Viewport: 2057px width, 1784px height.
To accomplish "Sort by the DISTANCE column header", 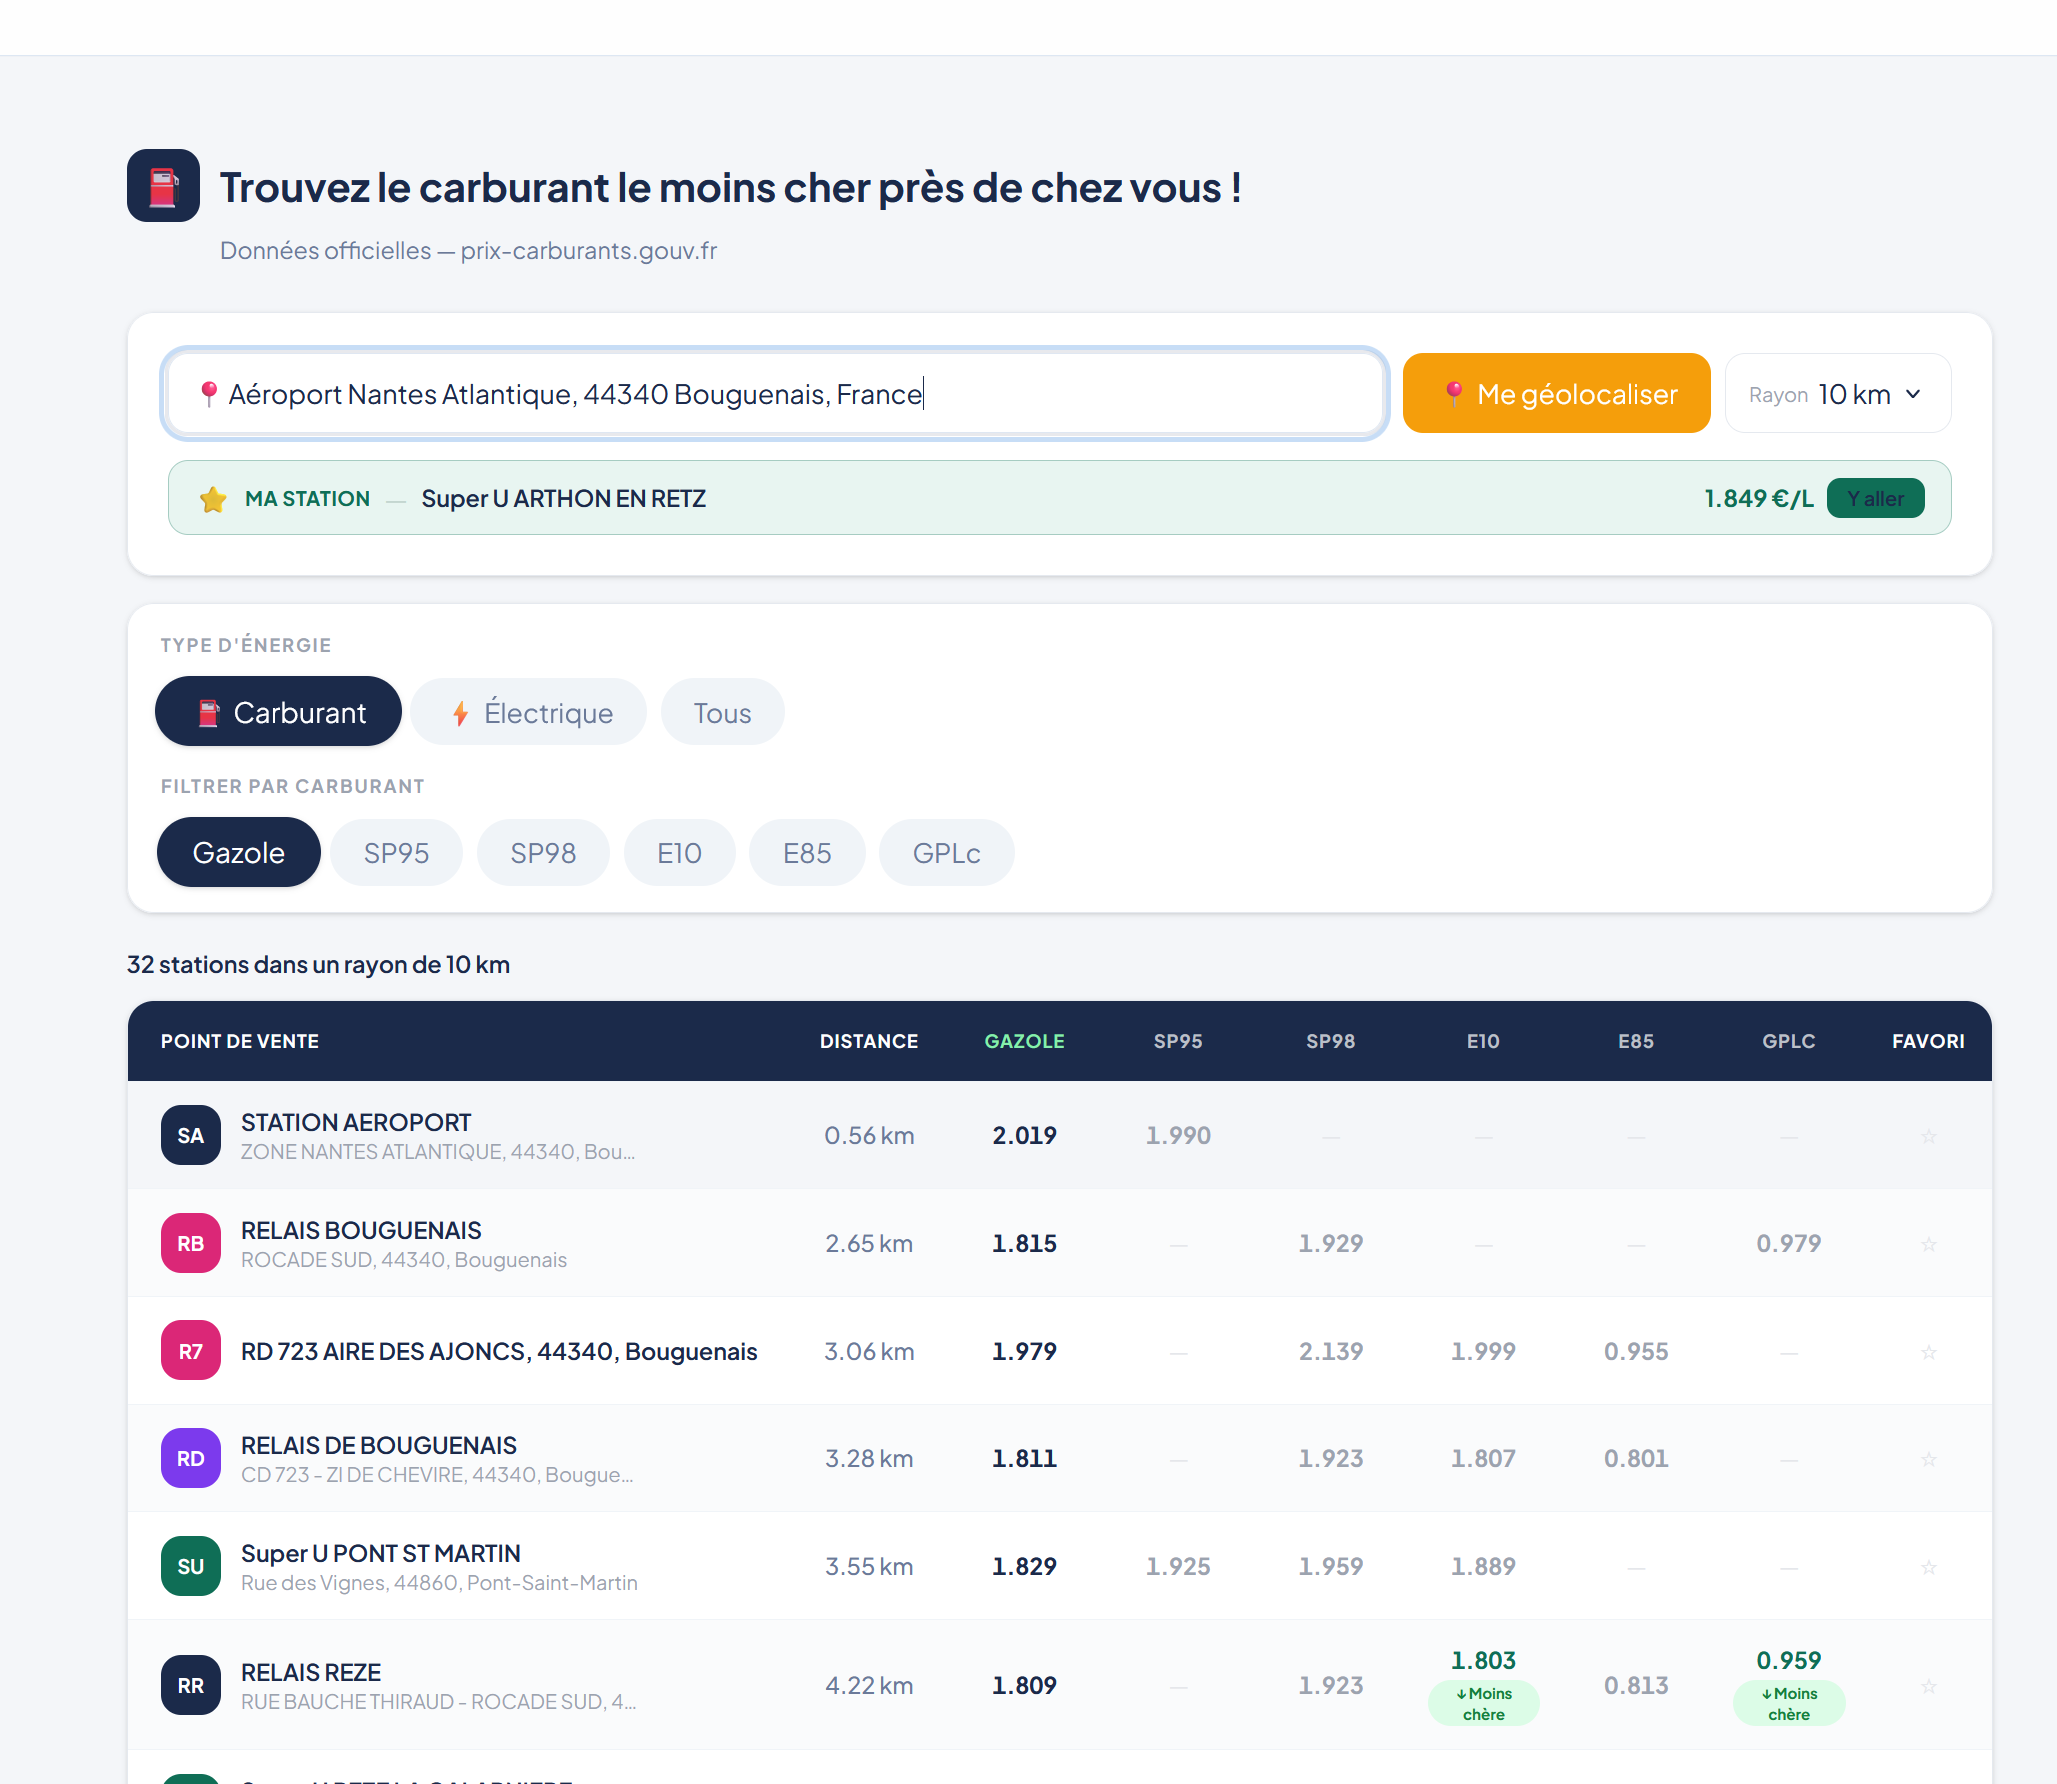I will click(x=869, y=1041).
